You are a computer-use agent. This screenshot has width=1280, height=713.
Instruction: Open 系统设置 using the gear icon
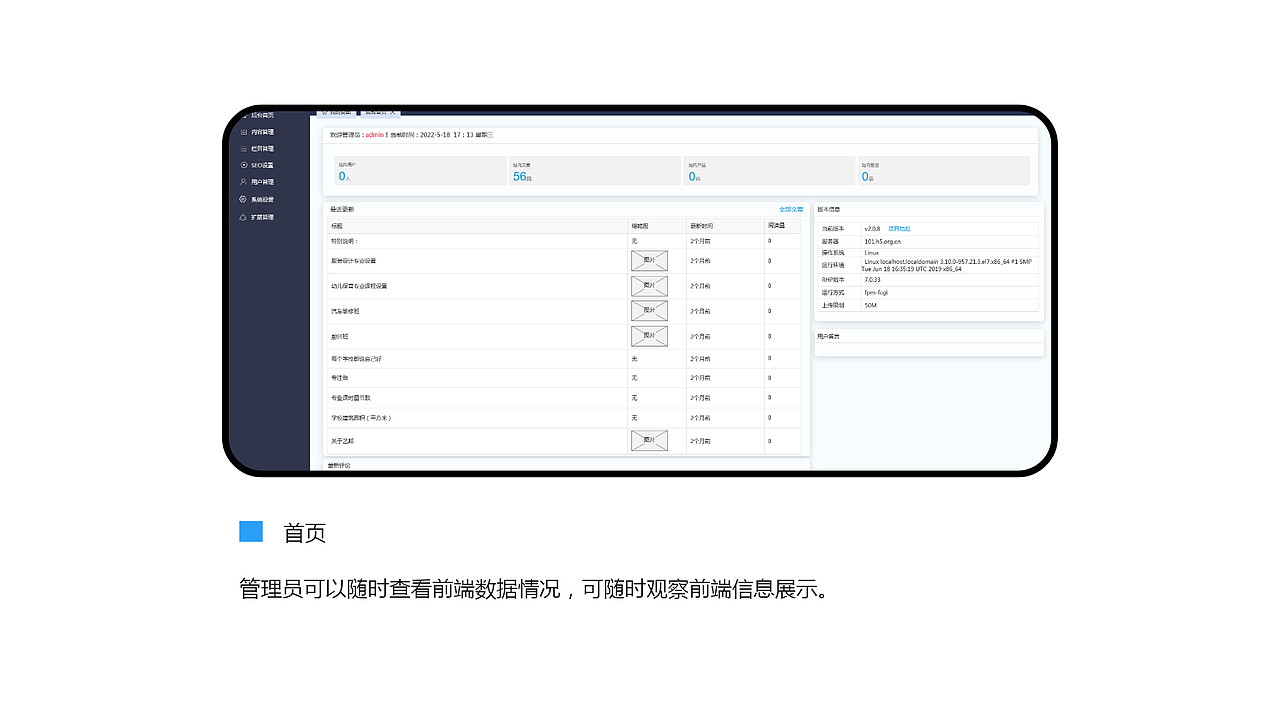click(245, 199)
